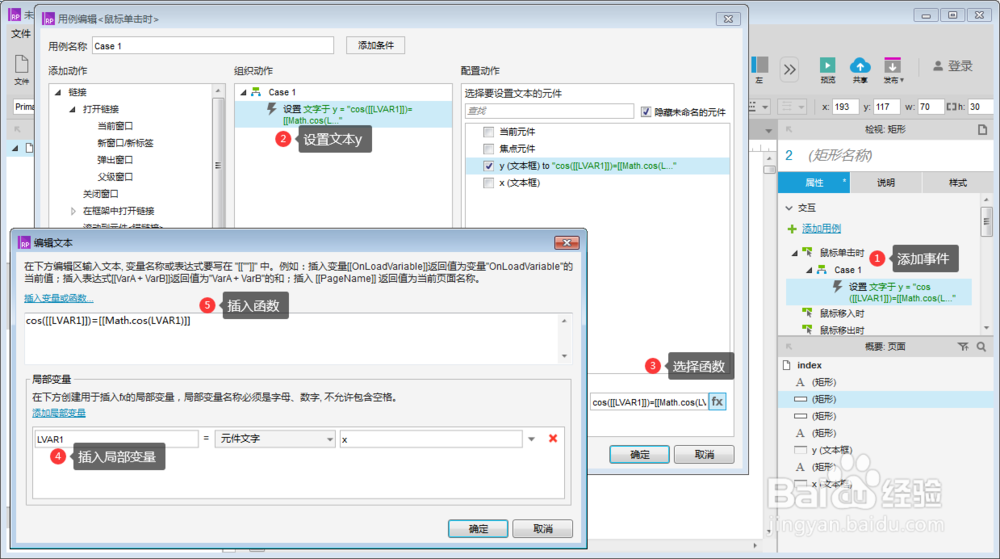Image resolution: width=1000 pixels, height=559 pixels.
Task: Click 添加局部变量 link
Action: coord(59,413)
